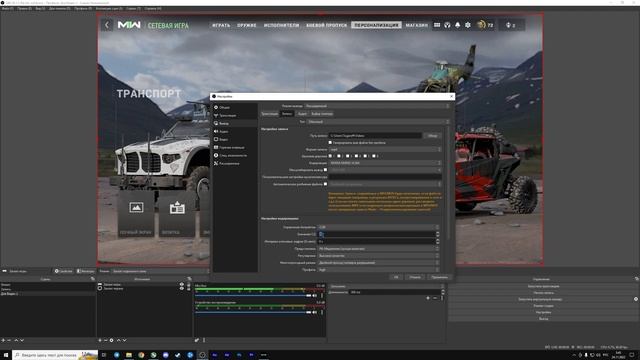Toggle audio track 3 checkbox
Viewport: 640px width, 360px height.
coord(347,156)
